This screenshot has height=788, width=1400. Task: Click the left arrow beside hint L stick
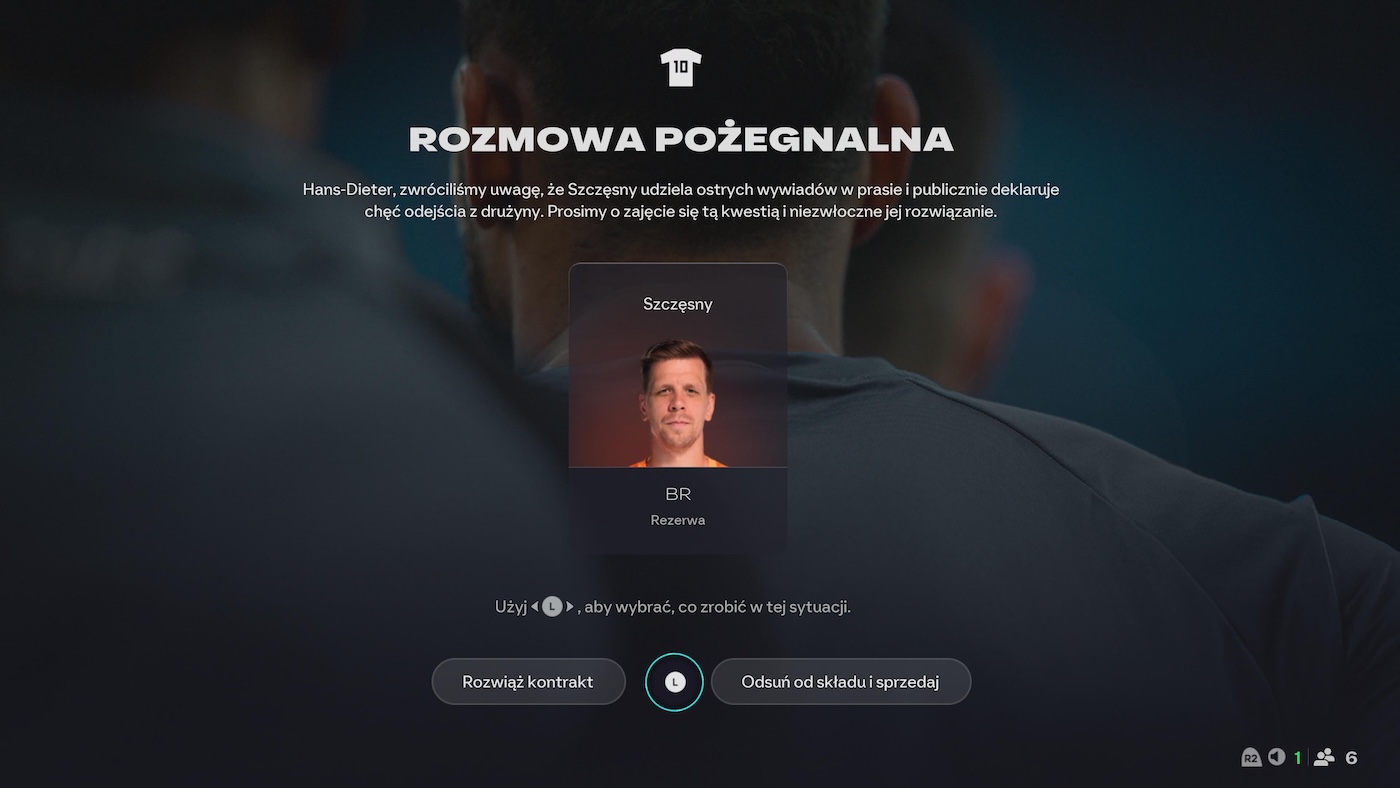(x=534, y=606)
